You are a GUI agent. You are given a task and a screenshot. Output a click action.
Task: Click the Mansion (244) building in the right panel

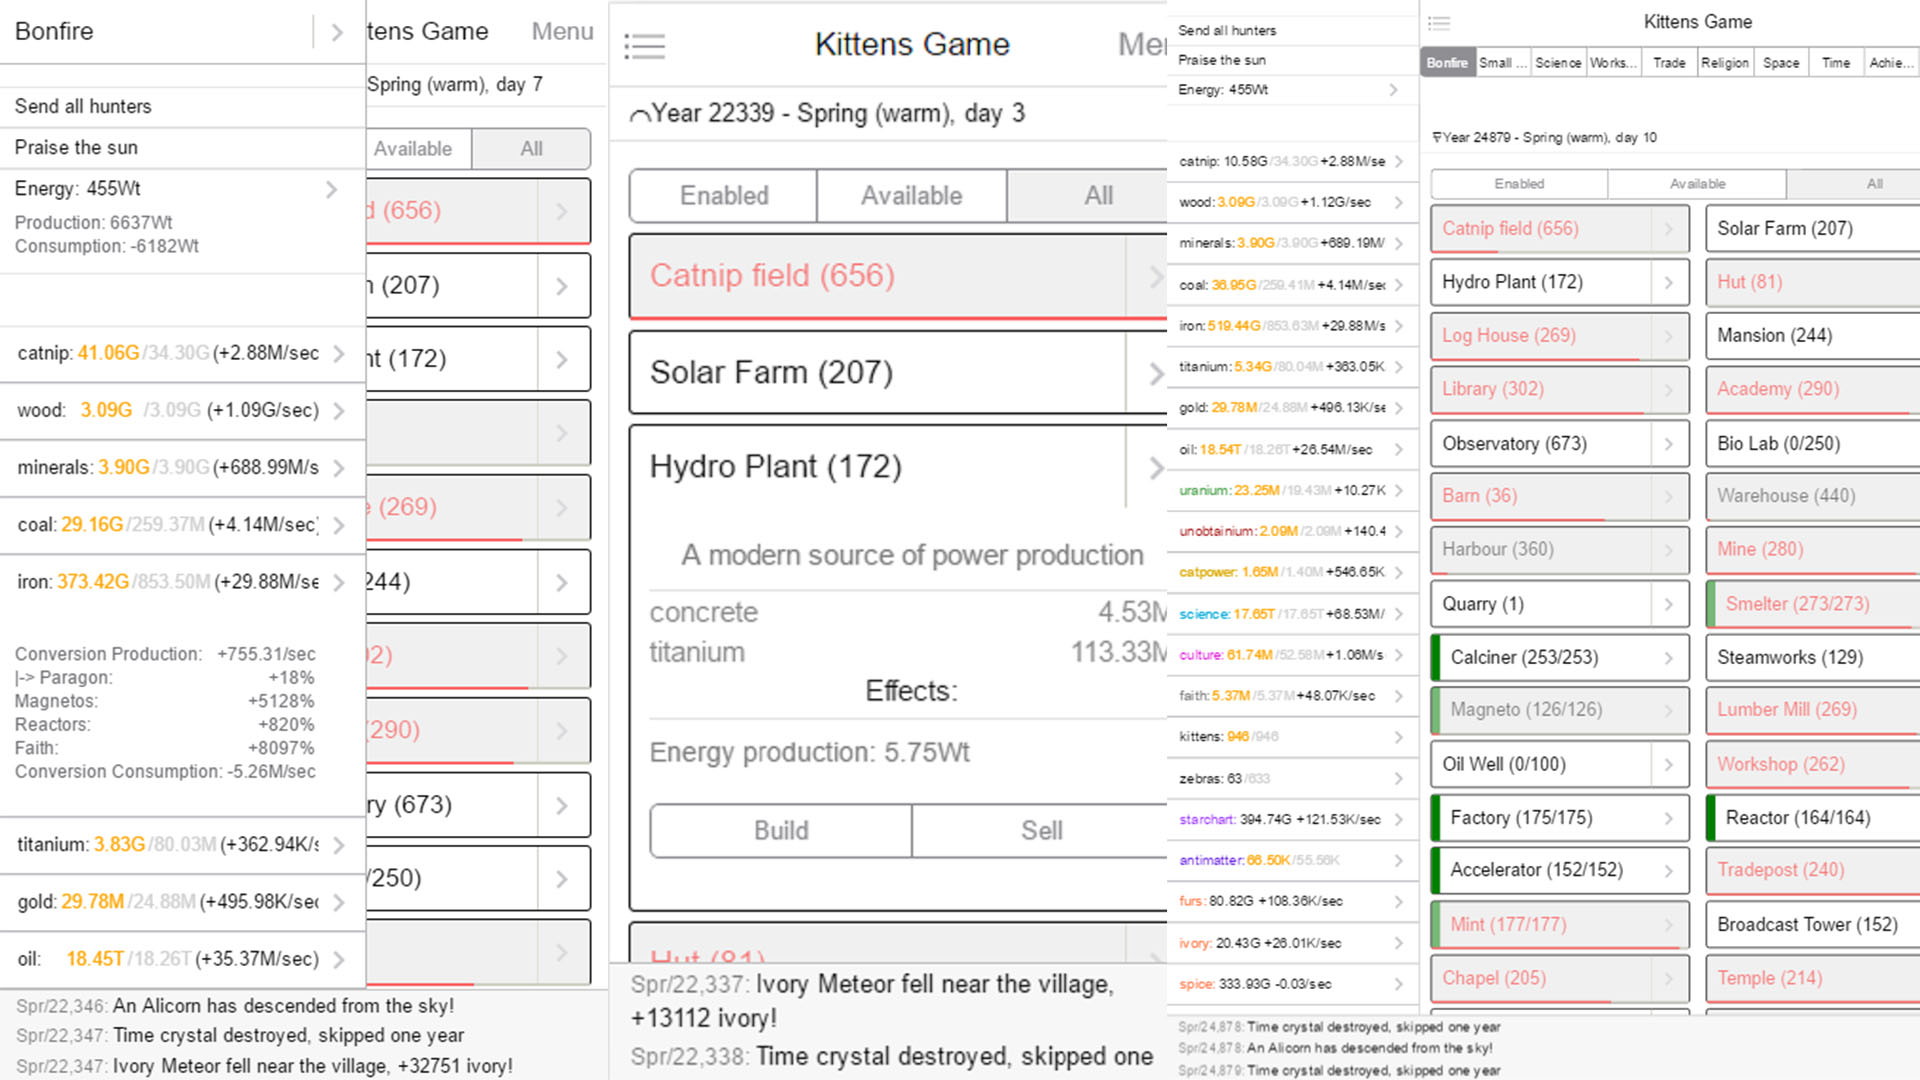pyautogui.click(x=1813, y=336)
